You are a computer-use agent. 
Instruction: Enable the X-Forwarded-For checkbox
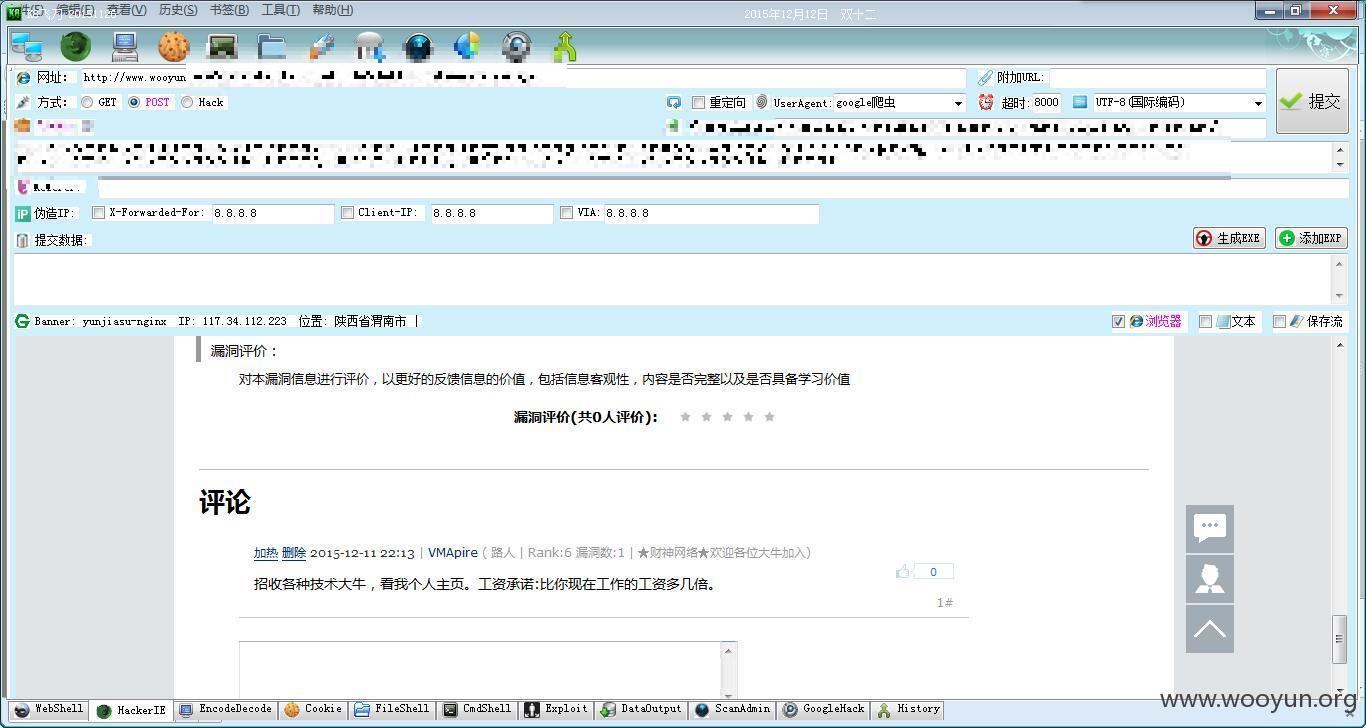pyautogui.click(x=98, y=212)
